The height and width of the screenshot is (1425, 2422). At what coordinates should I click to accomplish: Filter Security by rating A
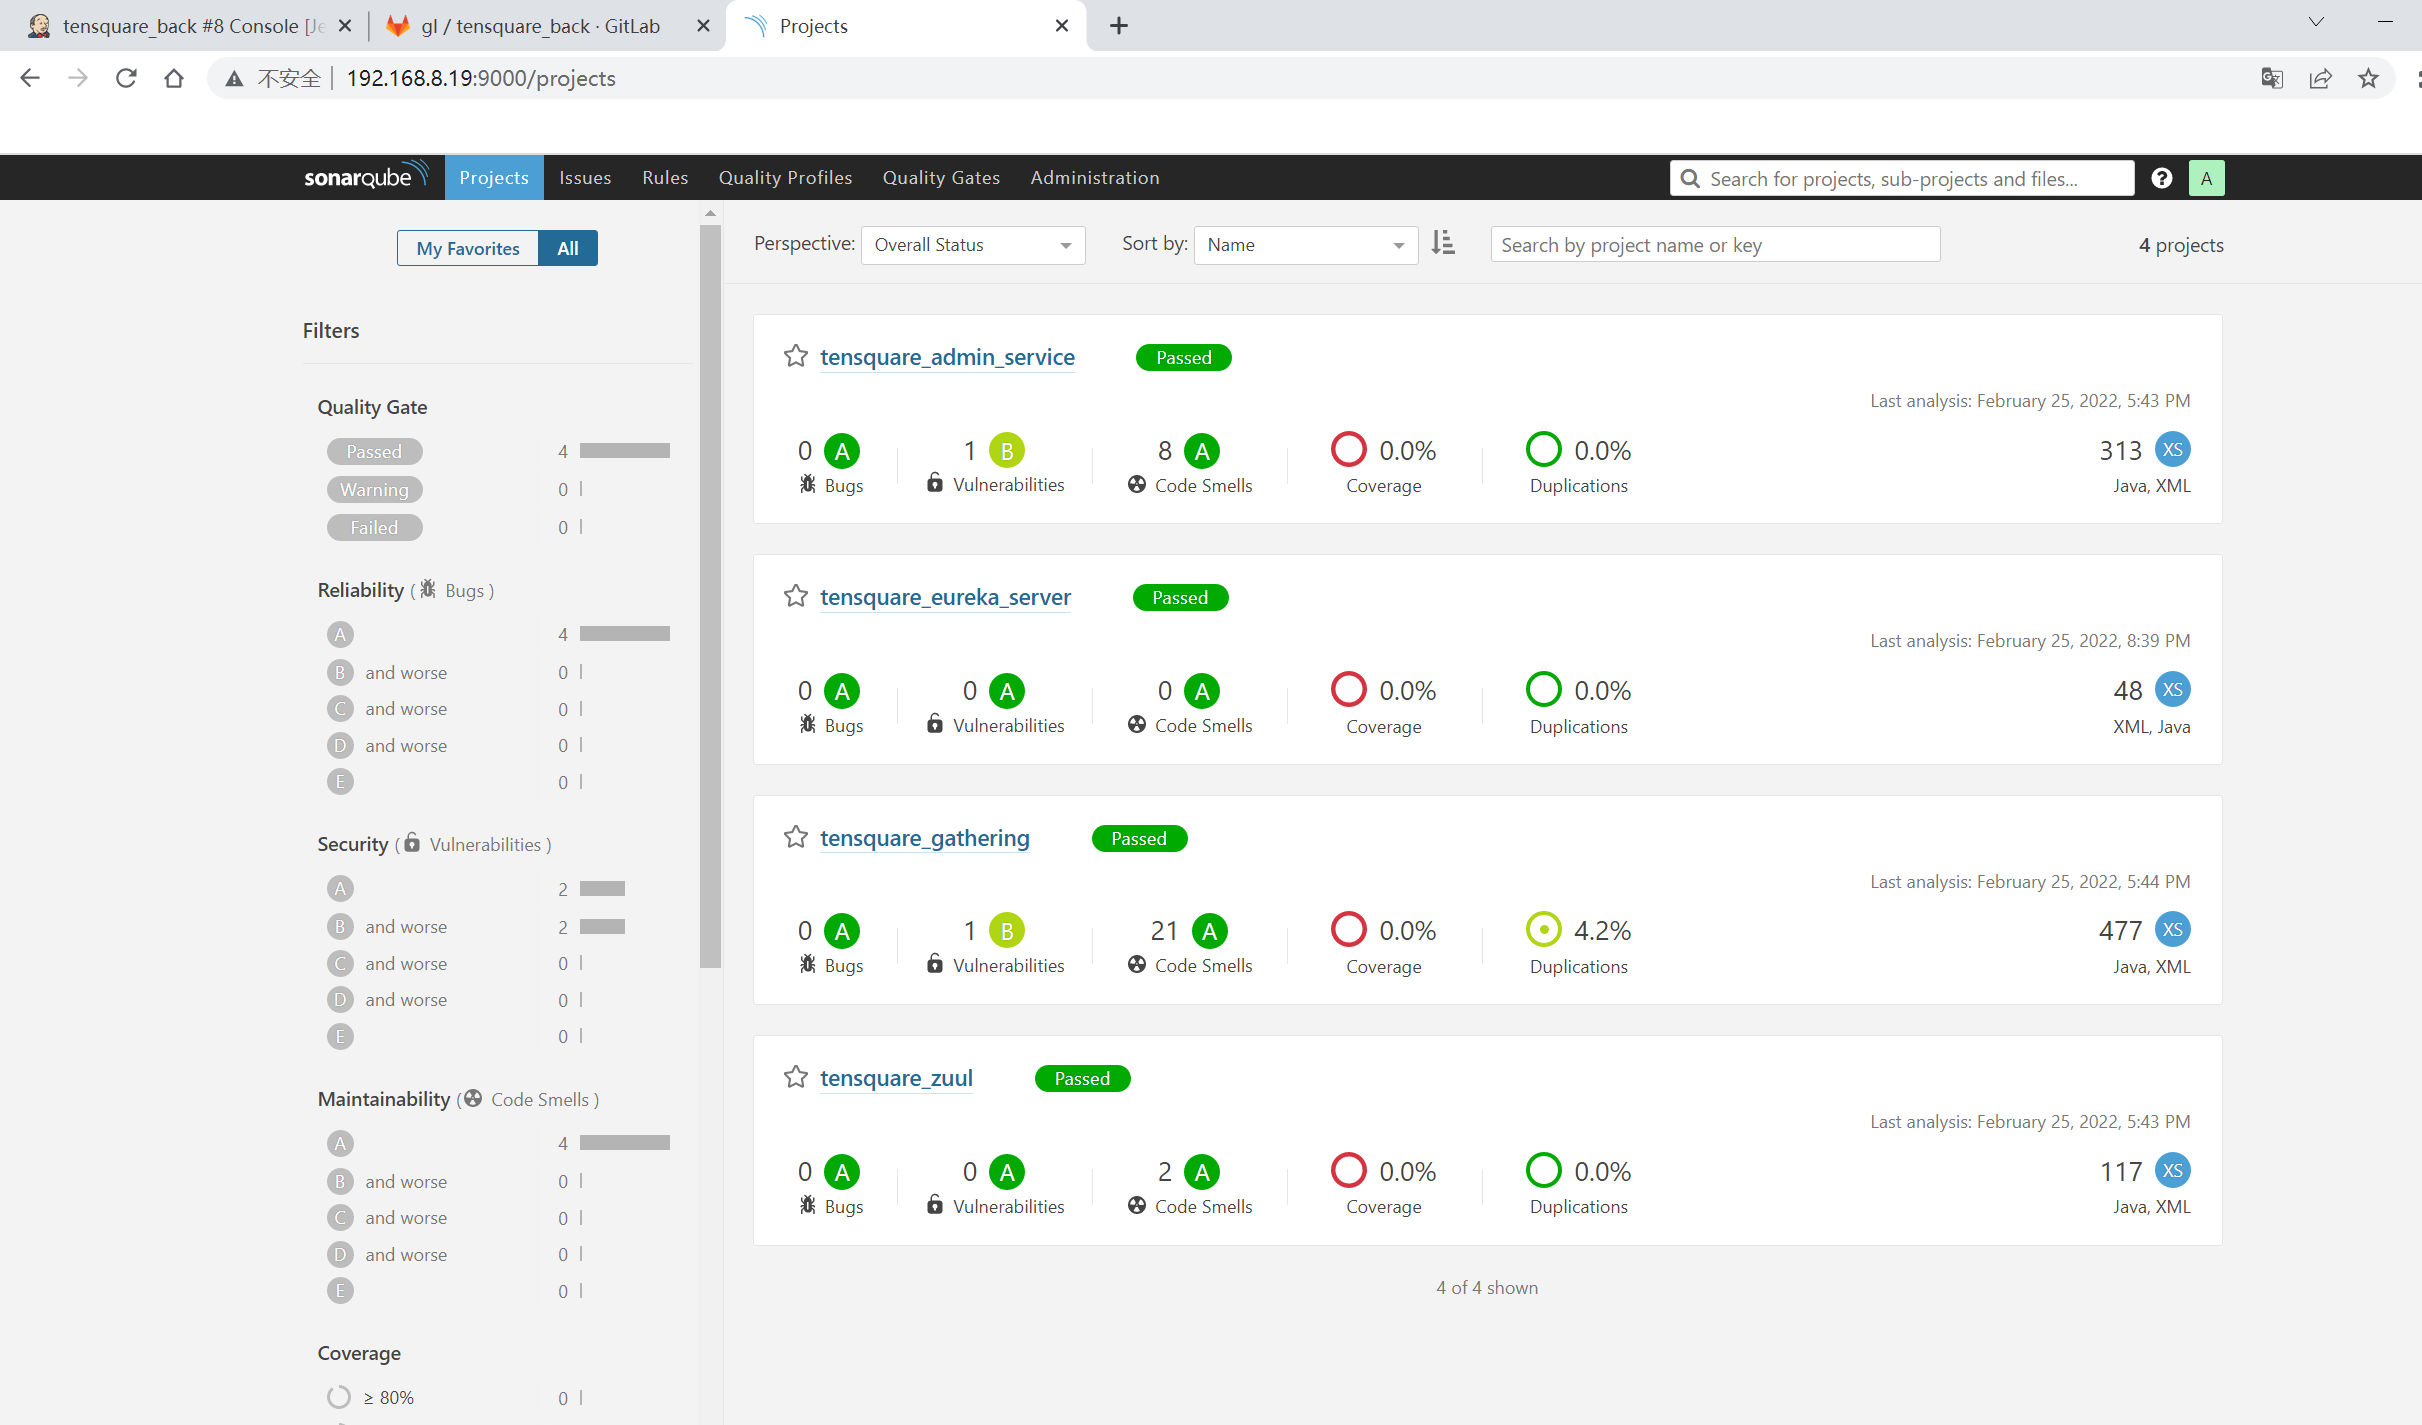[x=340, y=889]
